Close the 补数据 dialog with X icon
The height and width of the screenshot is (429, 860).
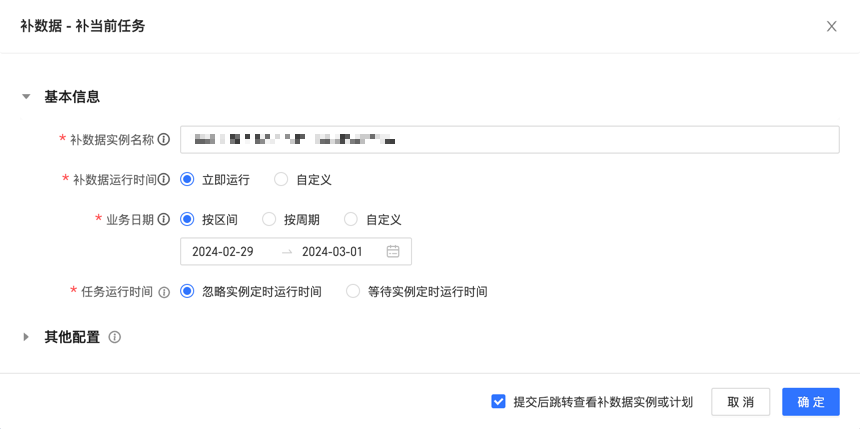(831, 26)
